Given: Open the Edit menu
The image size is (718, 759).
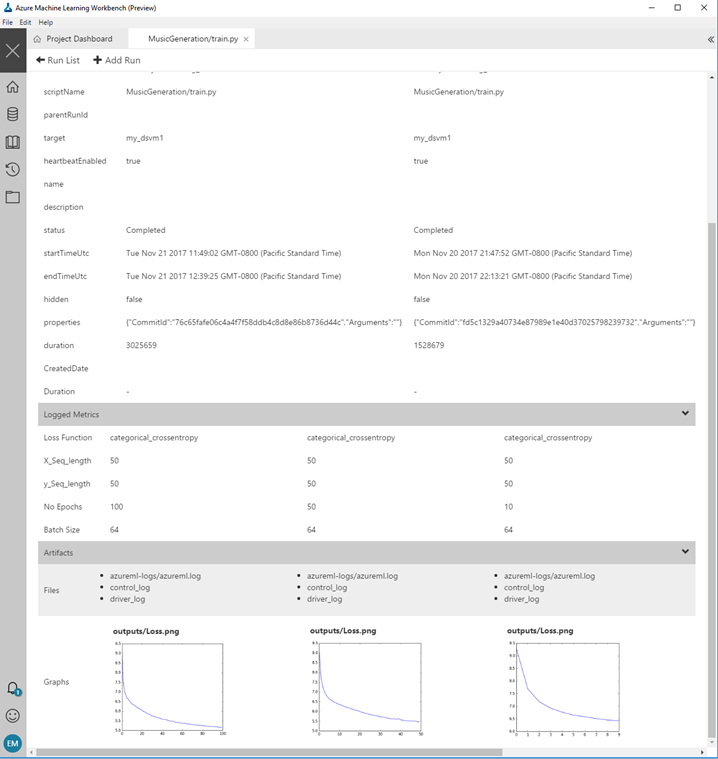Looking at the screenshot, I should [25, 22].
